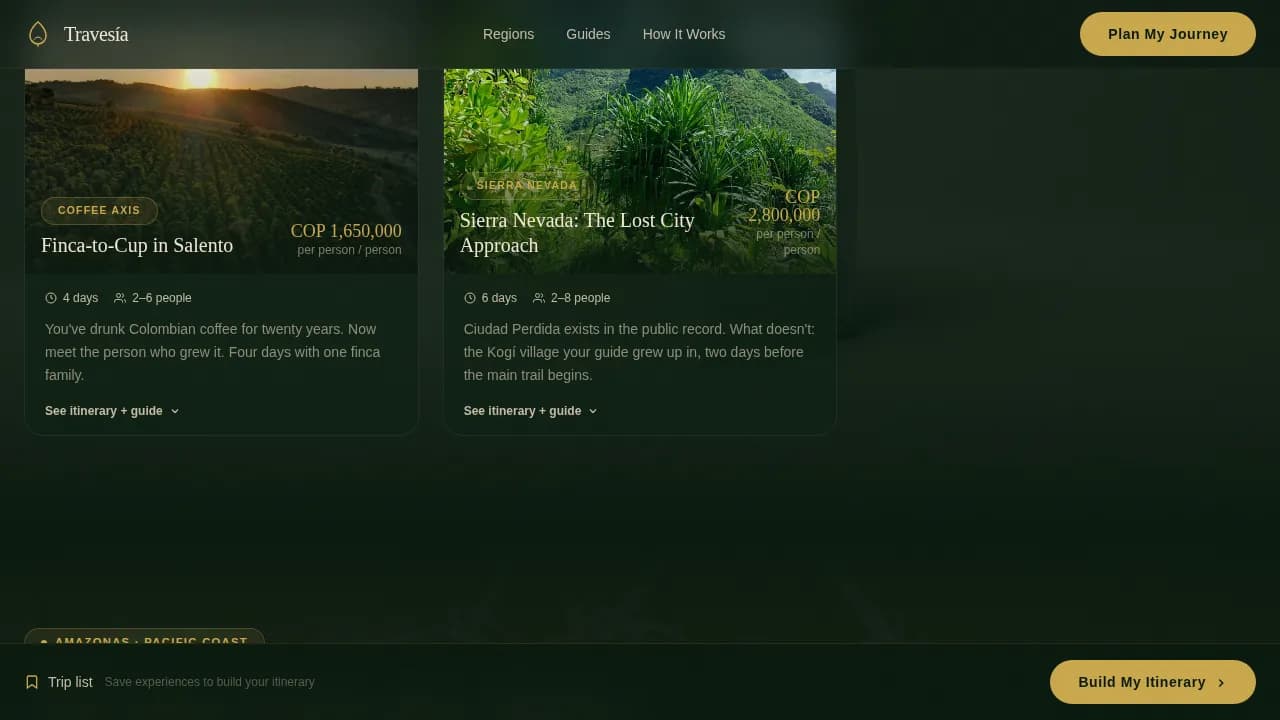Click arrow chevron in Build My Itinerary
This screenshot has width=1280, height=720.
click(x=1221, y=682)
